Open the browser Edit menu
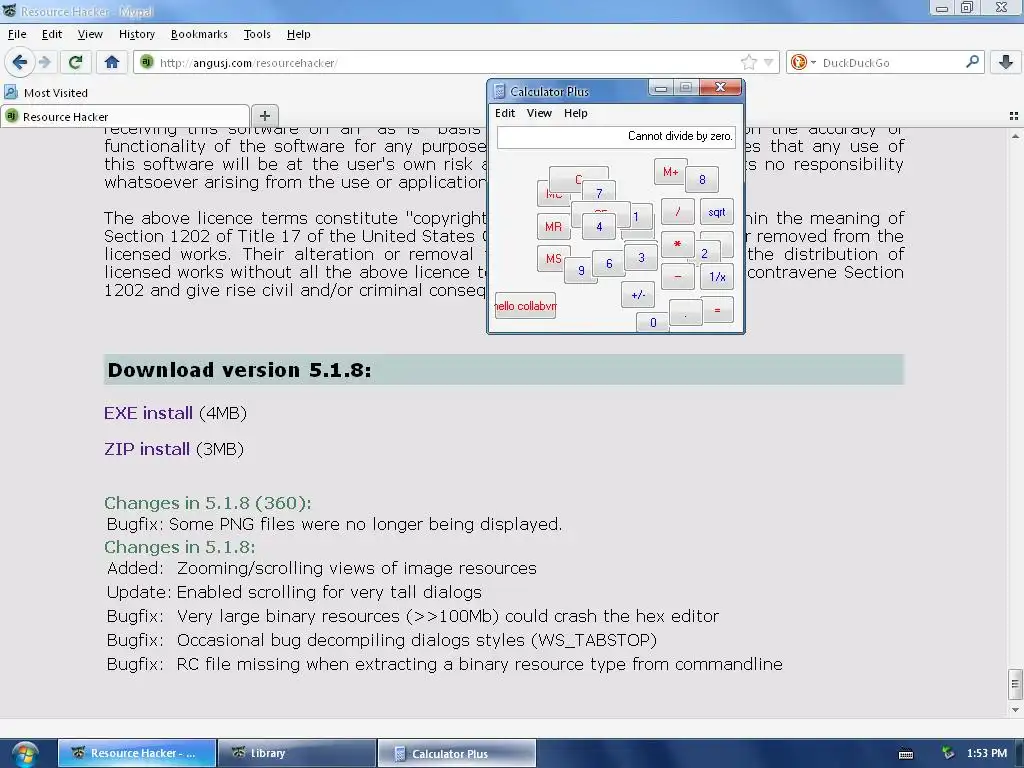1024x768 pixels. click(52, 34)
